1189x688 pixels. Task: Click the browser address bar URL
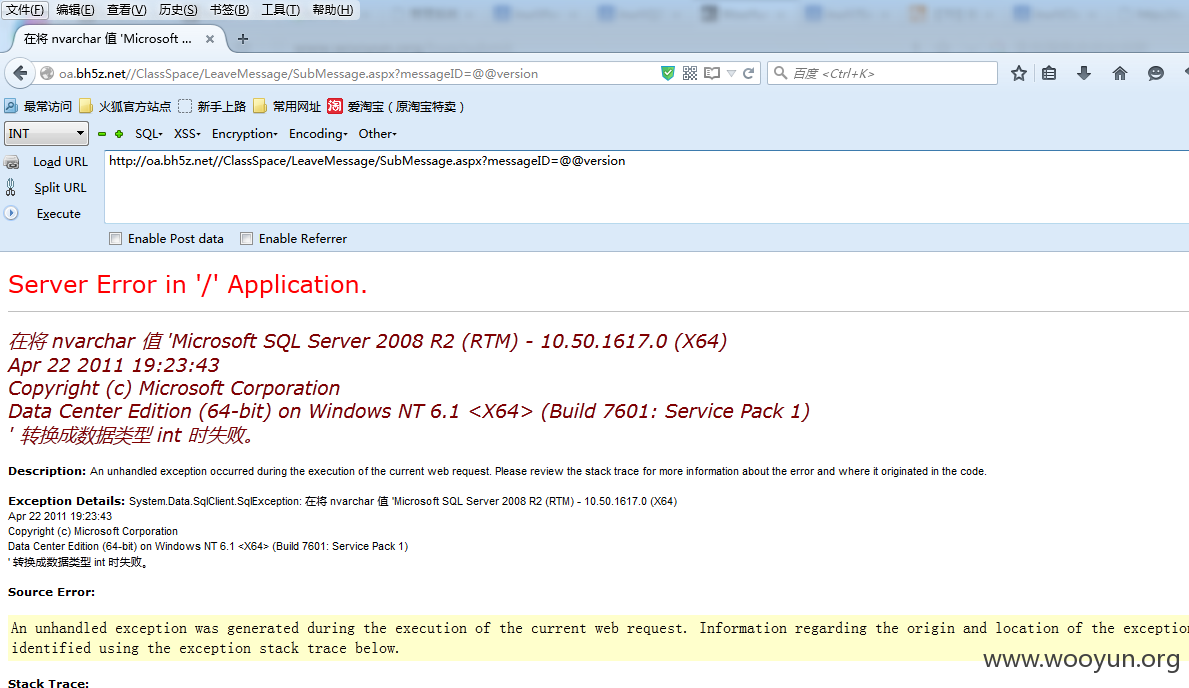click(298, 74)
